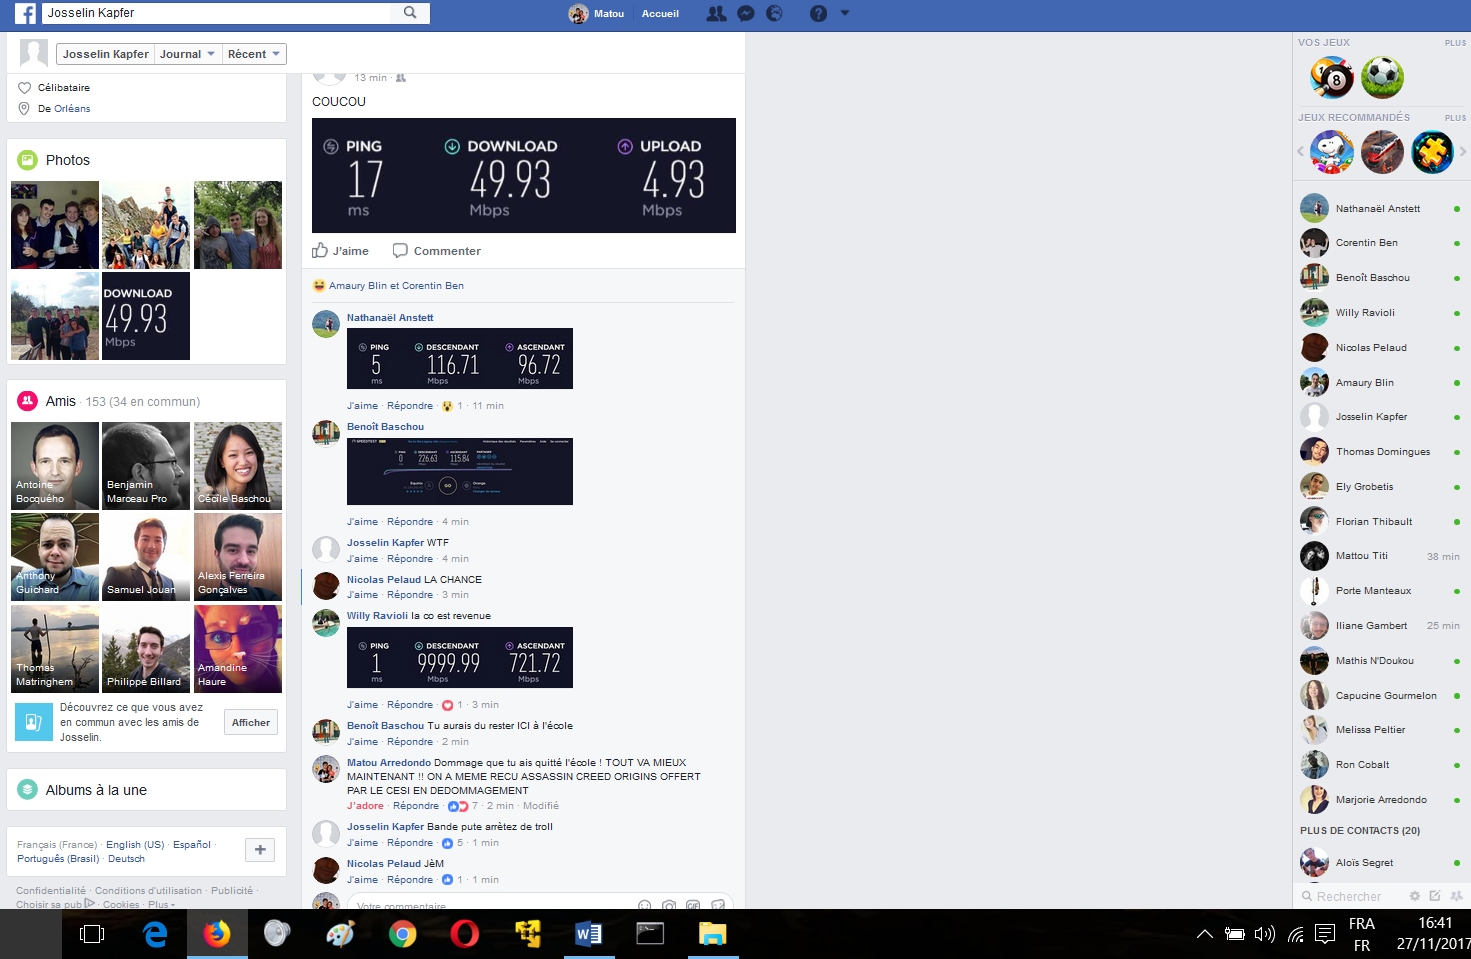Show next recommended games with right arrow
The width and height of the screenshot is (1471, 959).
coord(1462,152)
